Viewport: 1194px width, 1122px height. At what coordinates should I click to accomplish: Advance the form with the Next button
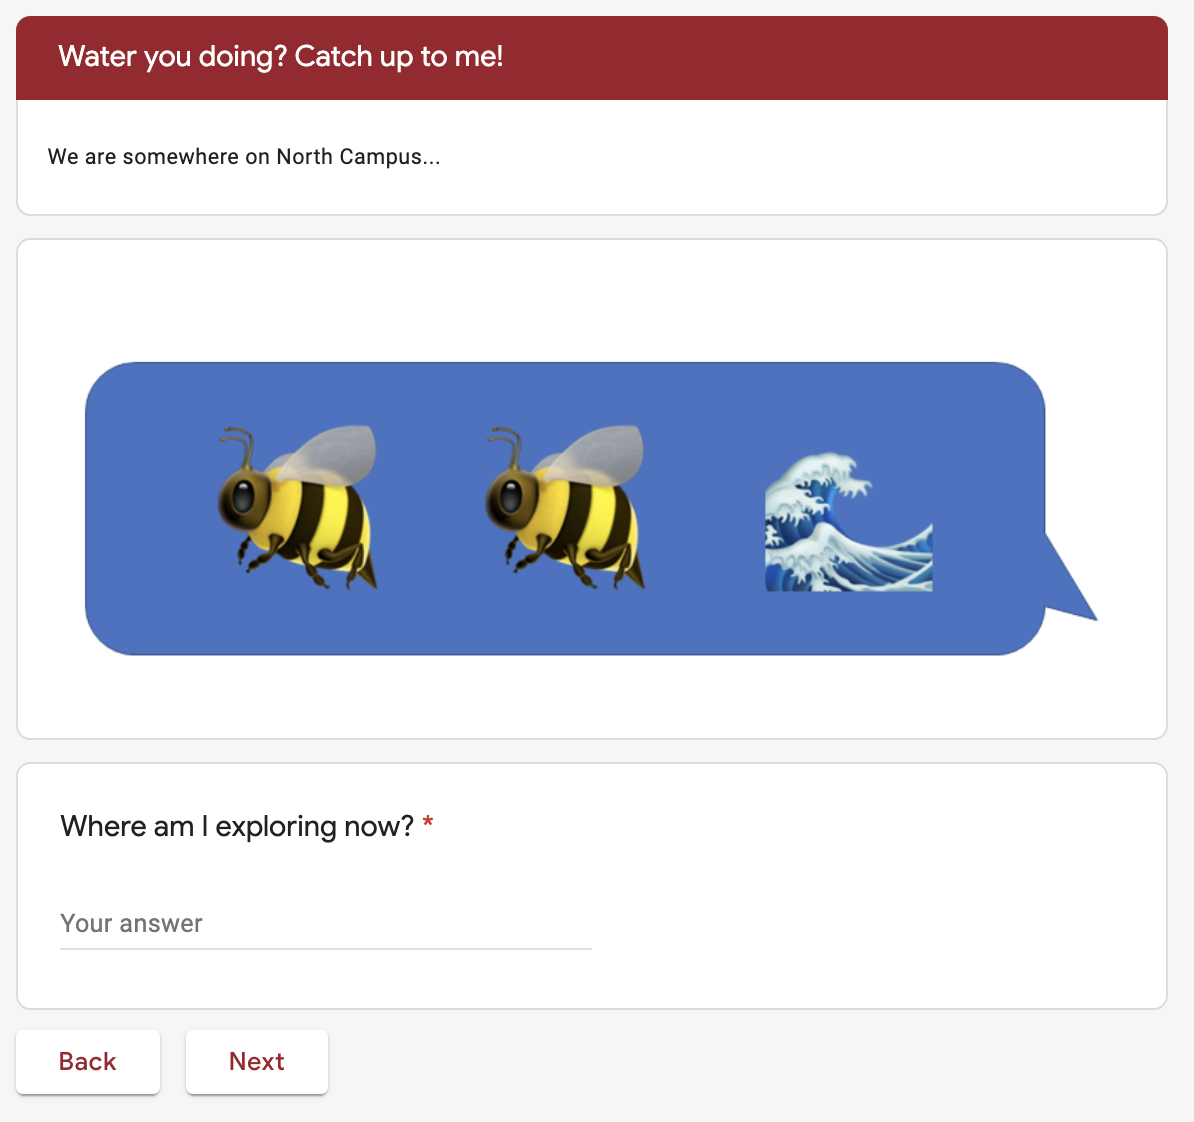point(257,1062)
